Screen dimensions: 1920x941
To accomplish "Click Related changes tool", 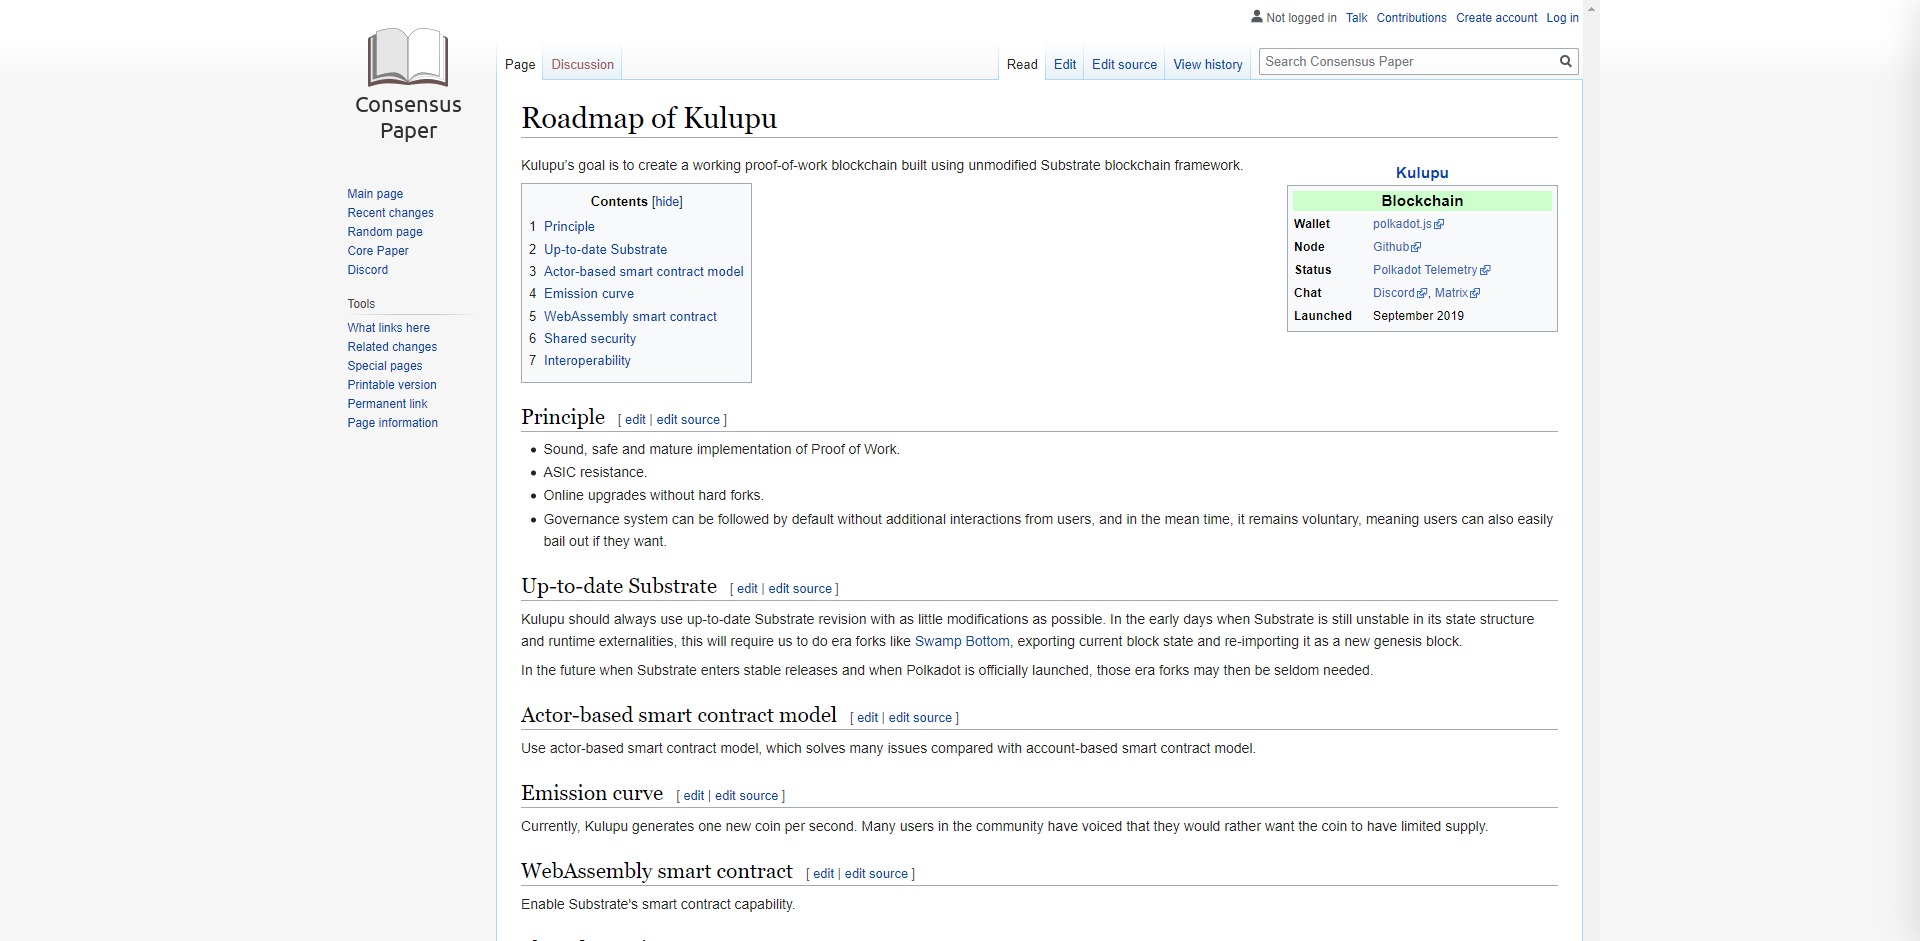I will (x=392, y=347).
